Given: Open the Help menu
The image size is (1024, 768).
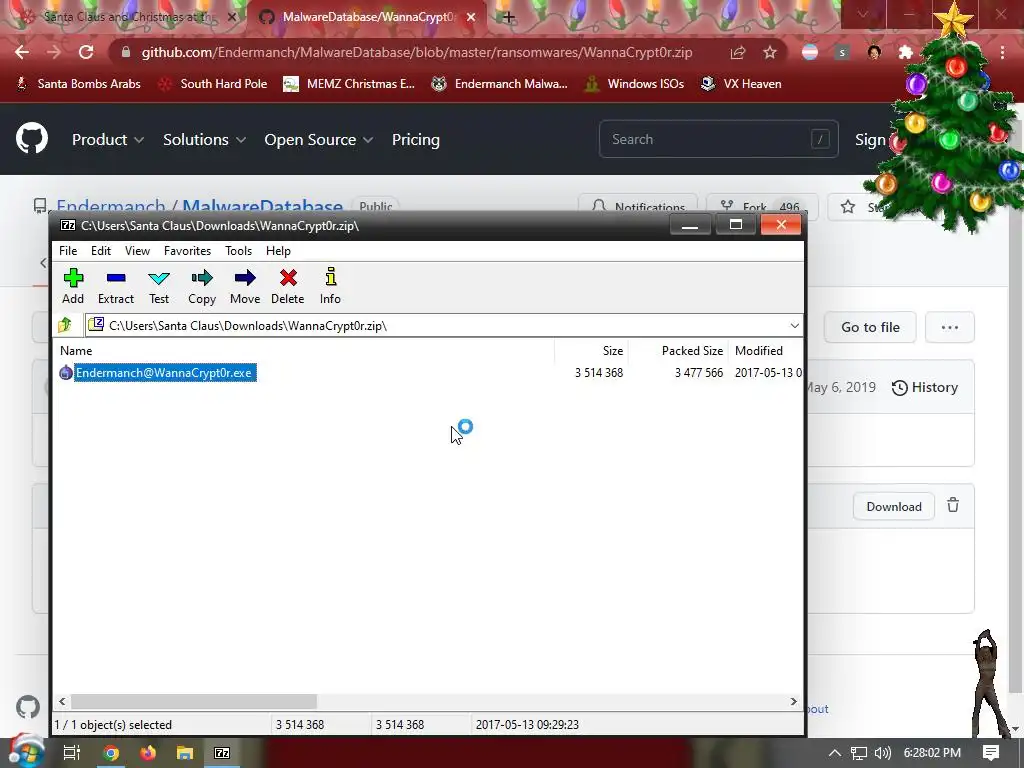Looking at the screenshot, I should point(278,251).
